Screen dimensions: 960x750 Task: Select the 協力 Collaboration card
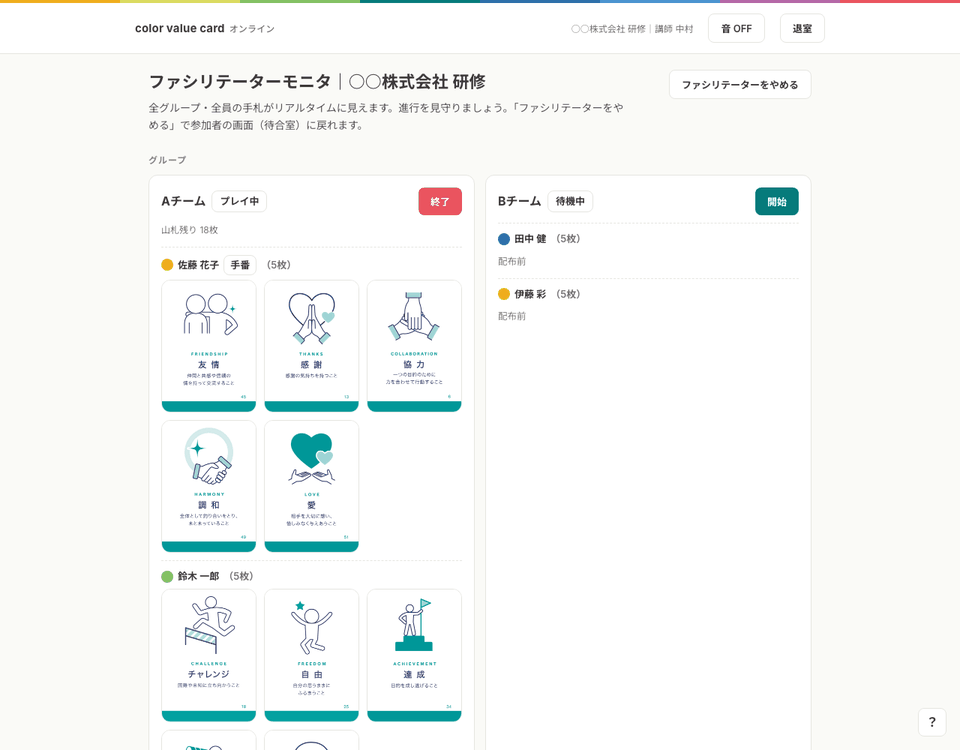click(414, 346)
